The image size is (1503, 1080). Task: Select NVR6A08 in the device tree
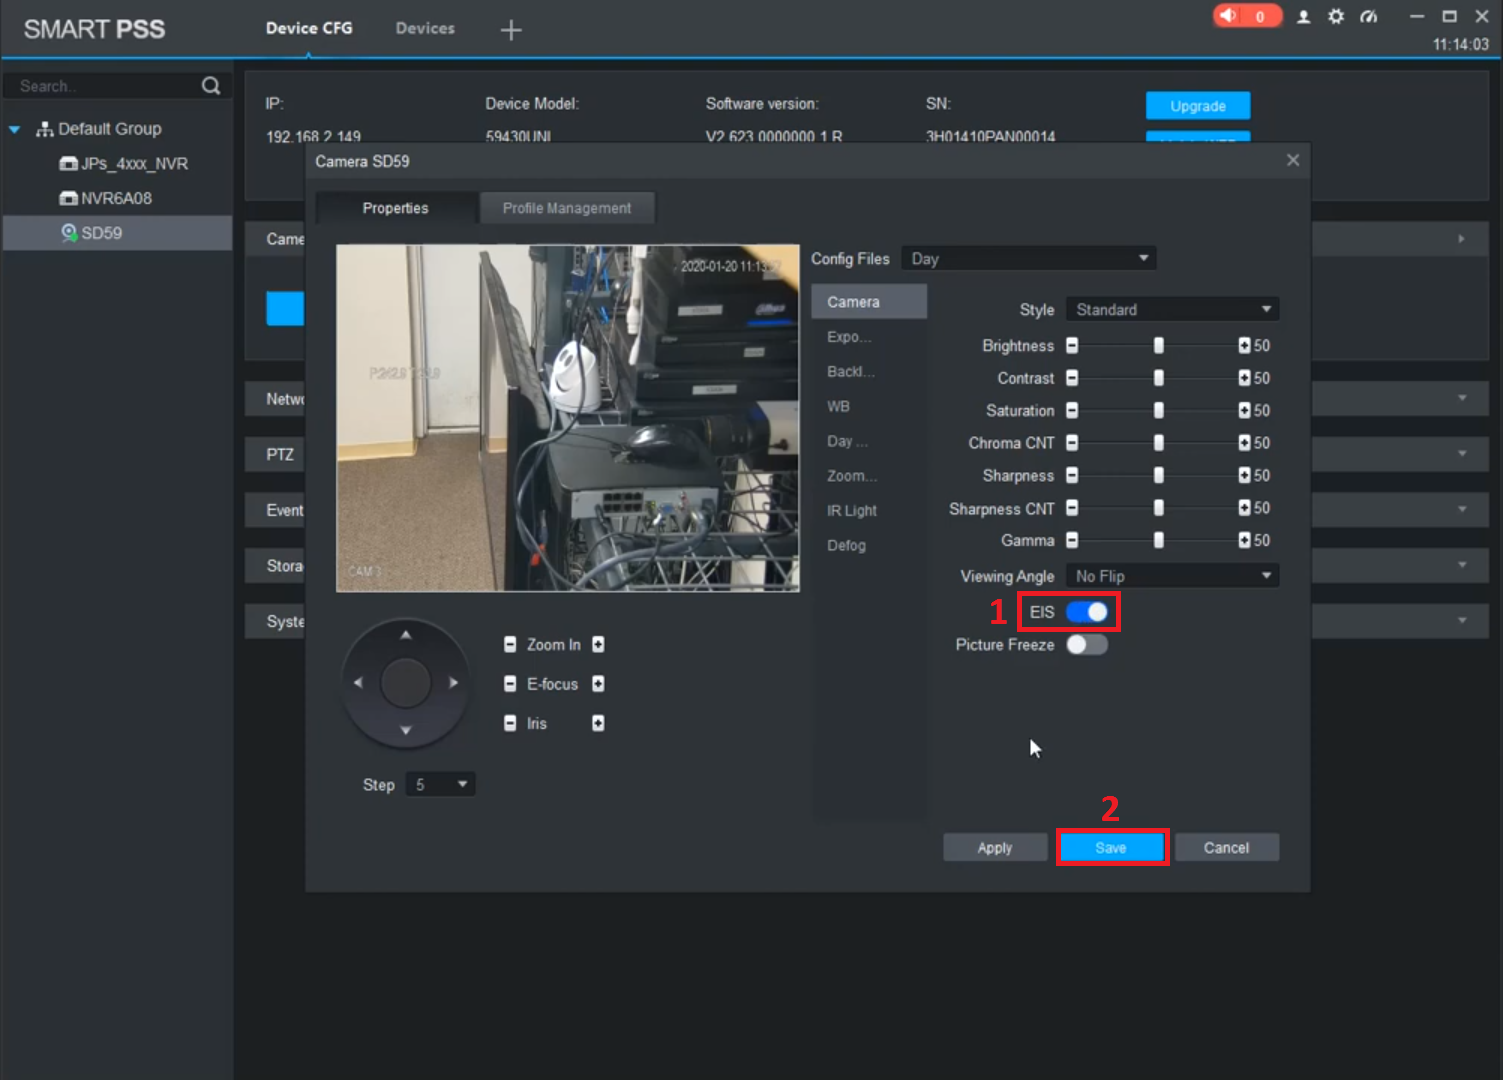(116, 198)
